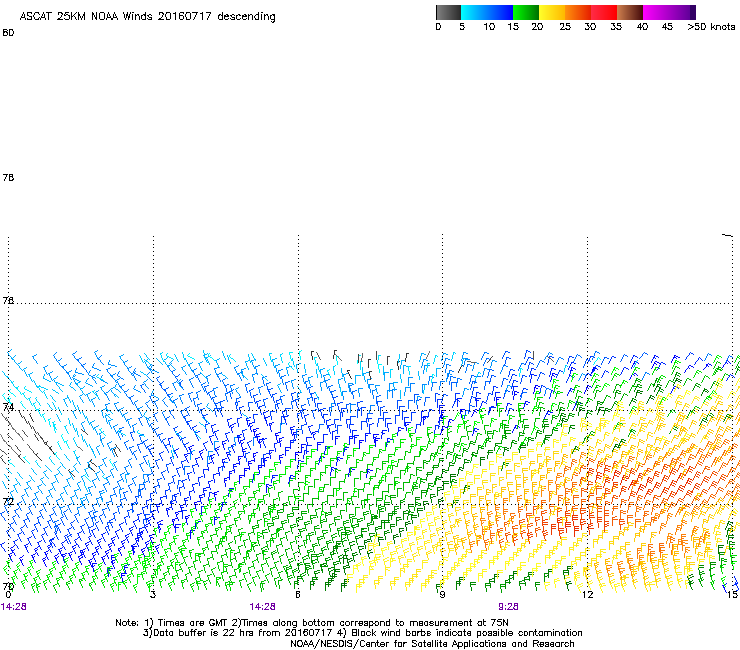This screenshot has height=650, width=740.
Task: Click the latitude label 80 on the left axis
Action: click(x=8, y=33)
